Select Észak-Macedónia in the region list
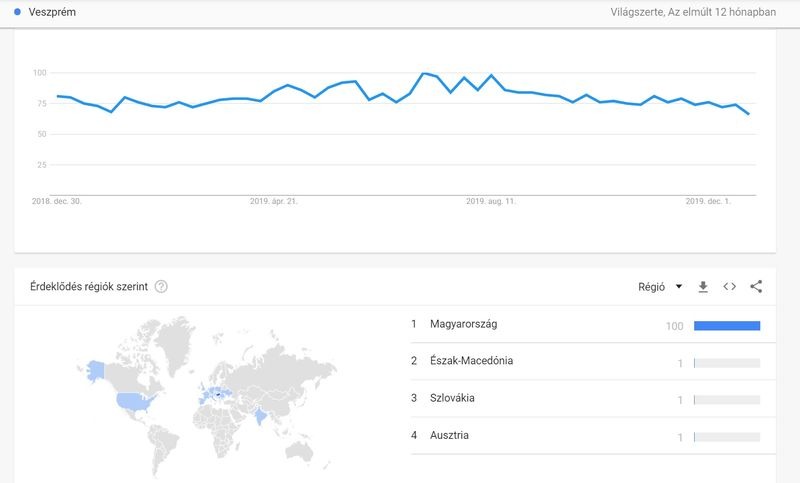The width and height of the screenshot is (800, 483). click(471, 361)
